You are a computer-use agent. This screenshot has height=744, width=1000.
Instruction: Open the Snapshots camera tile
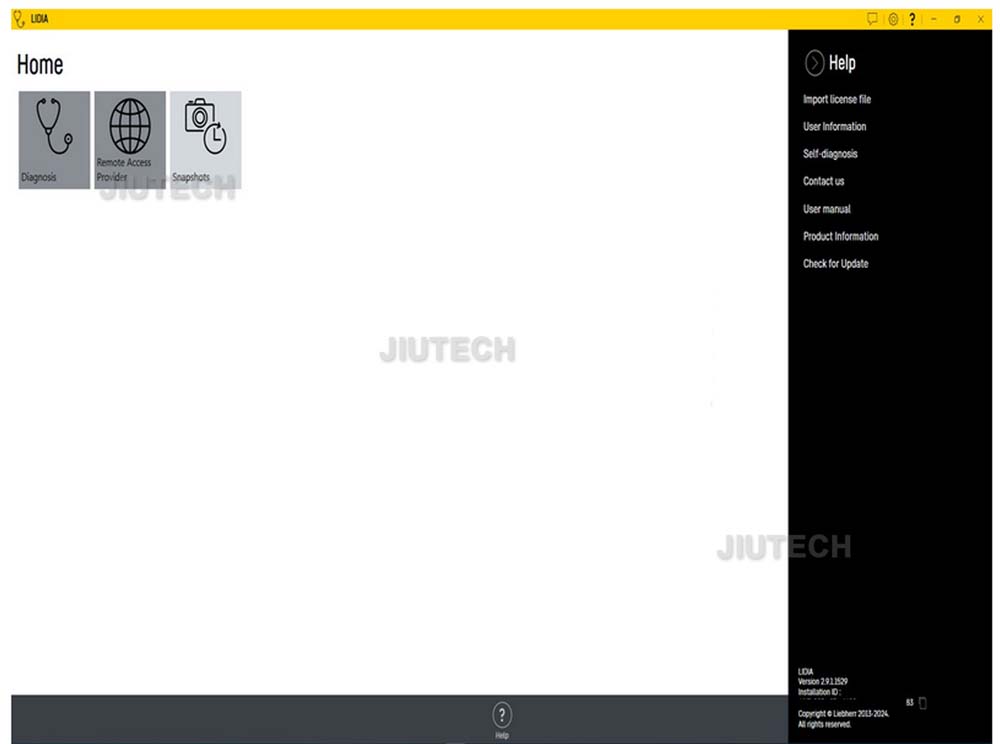click(205, 140)
